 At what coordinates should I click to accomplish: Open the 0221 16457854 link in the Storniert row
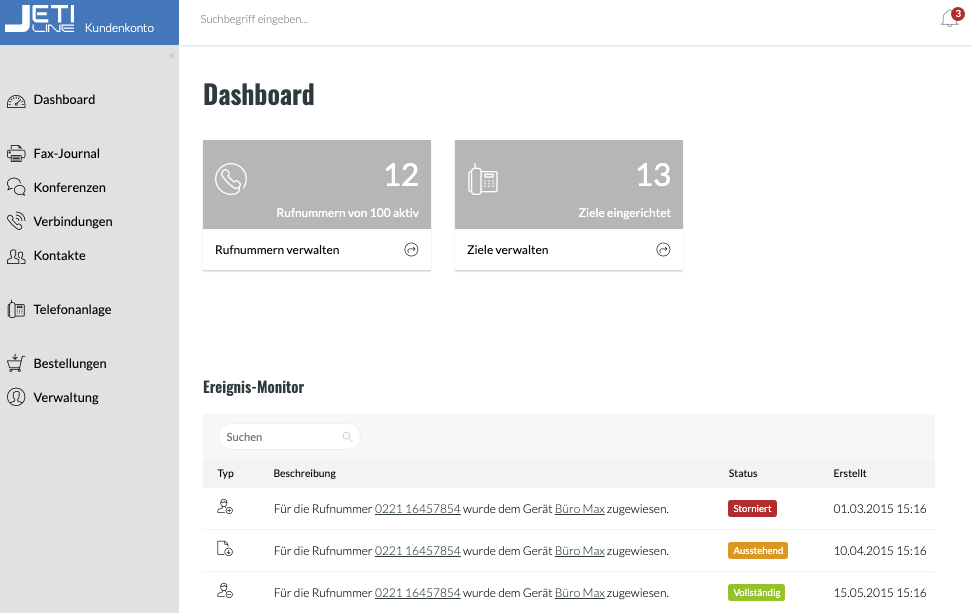point(418,509)
